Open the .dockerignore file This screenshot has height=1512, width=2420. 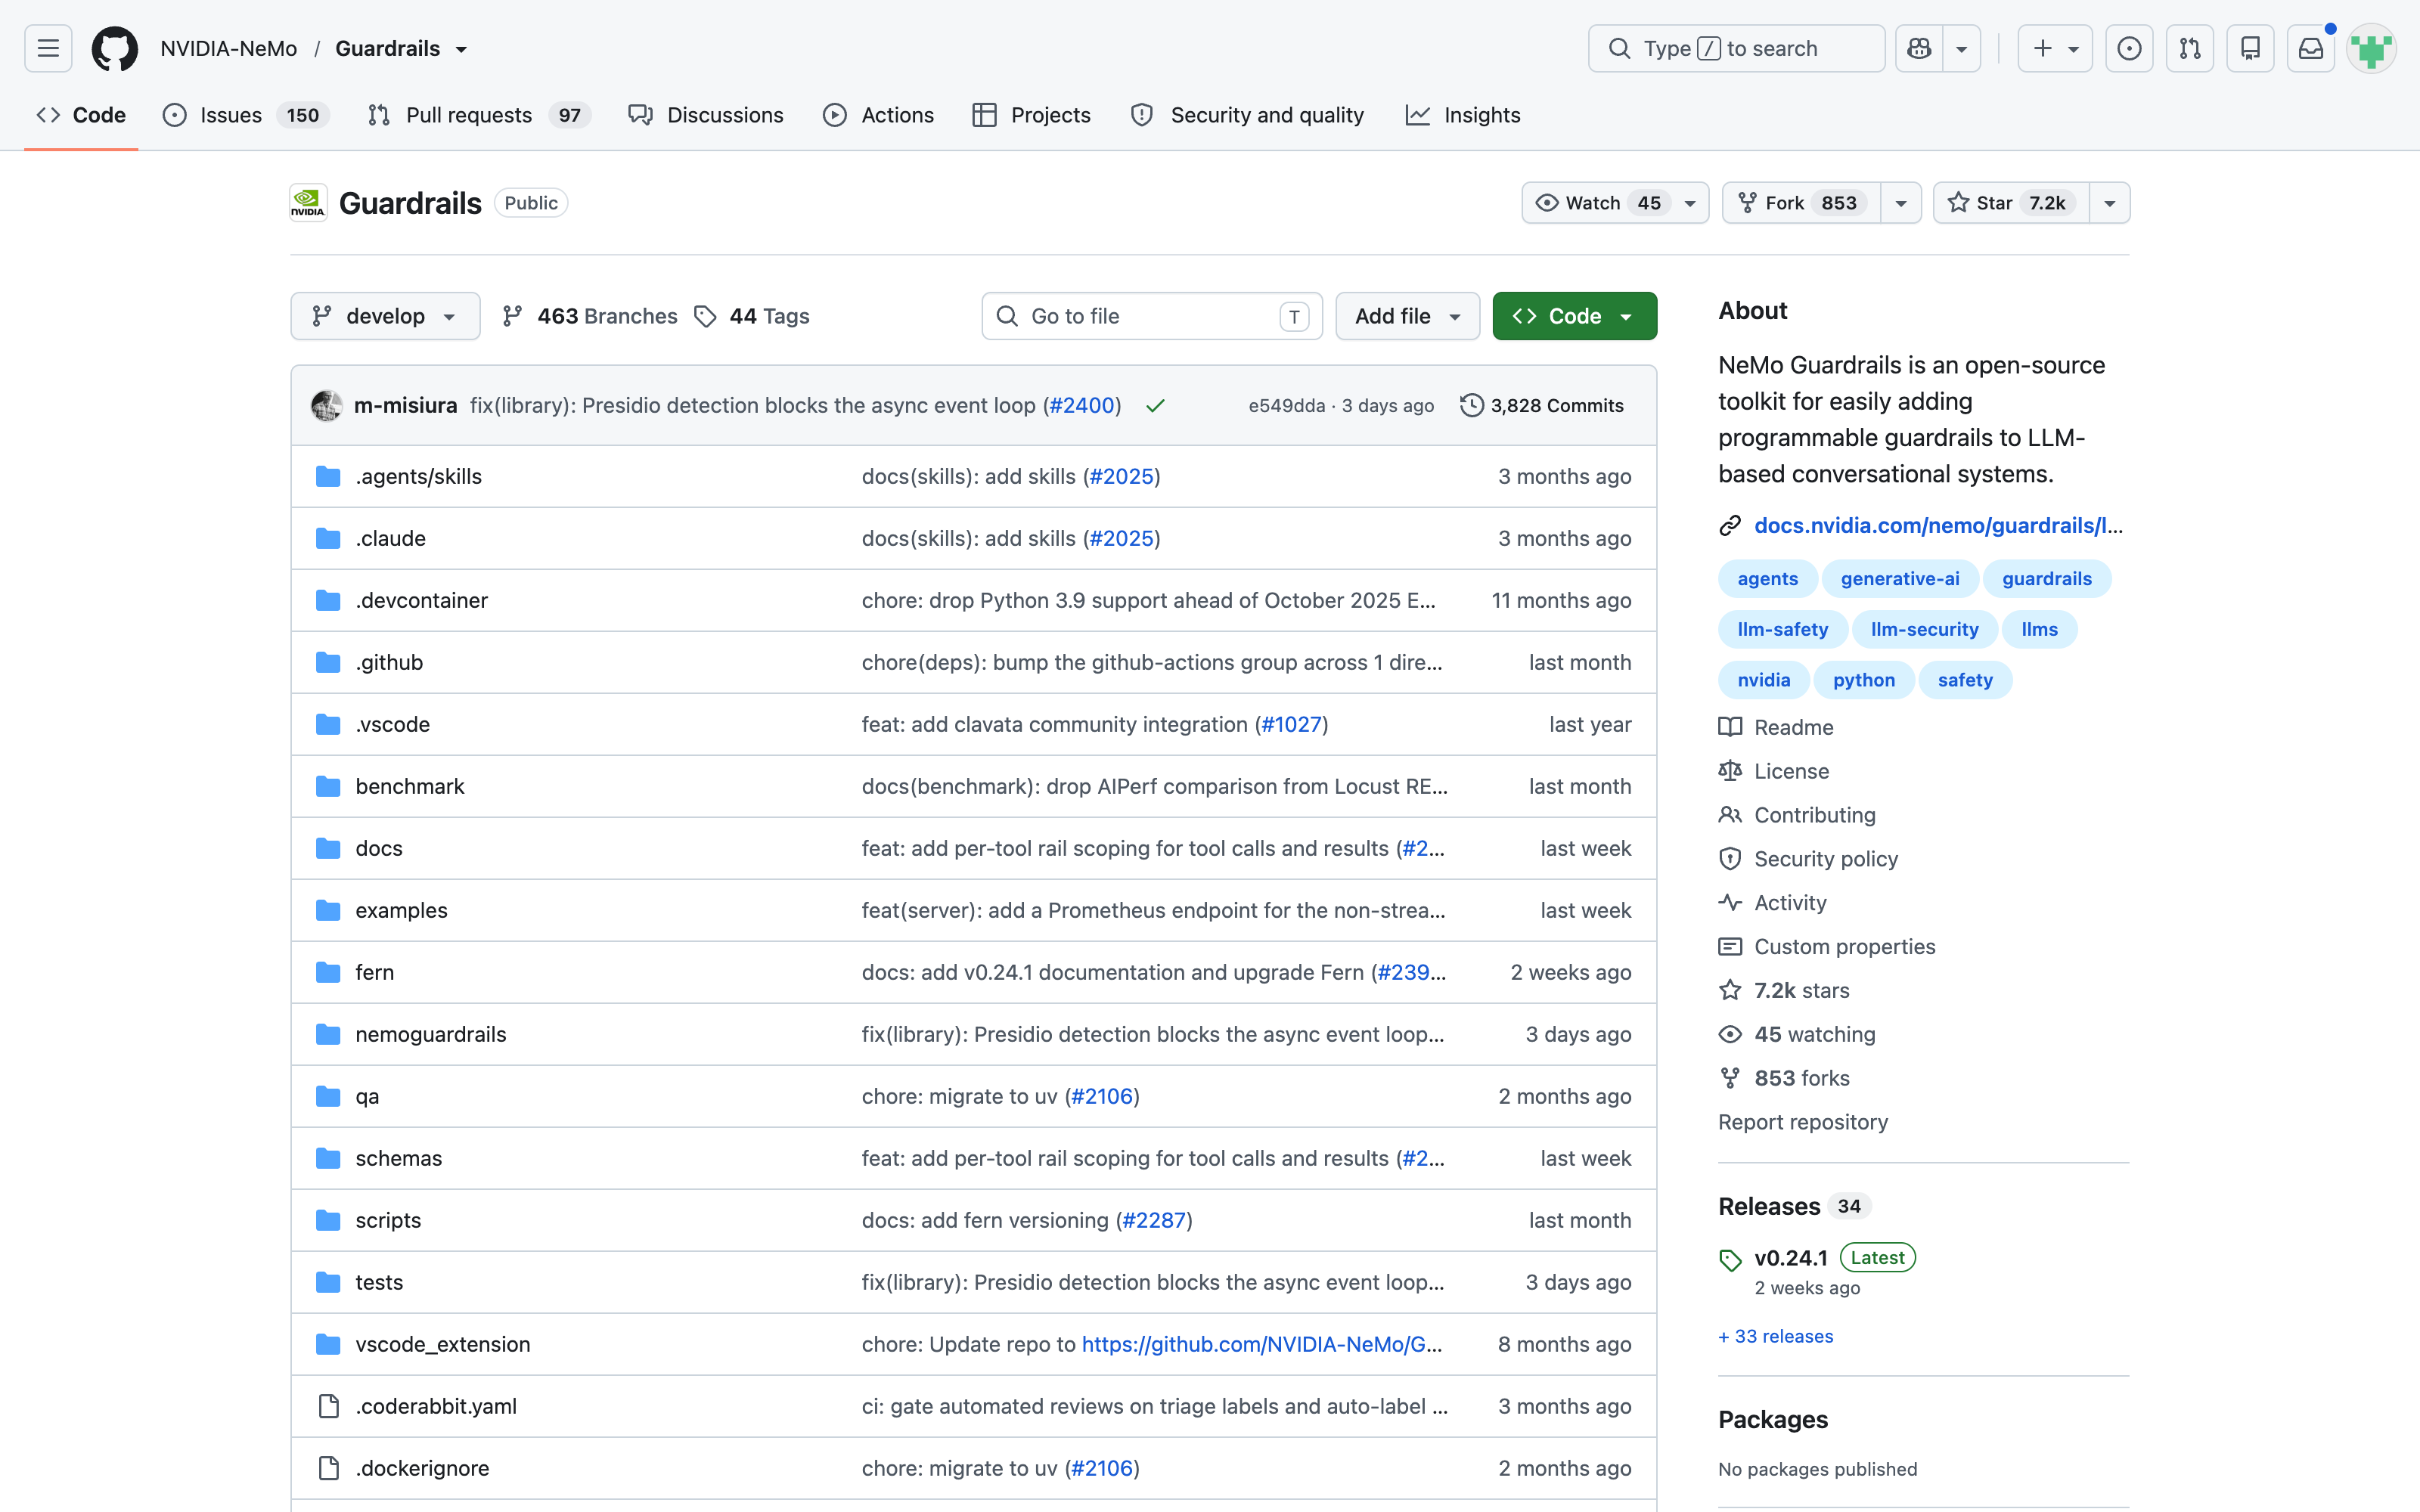(x=422, y=1468)
